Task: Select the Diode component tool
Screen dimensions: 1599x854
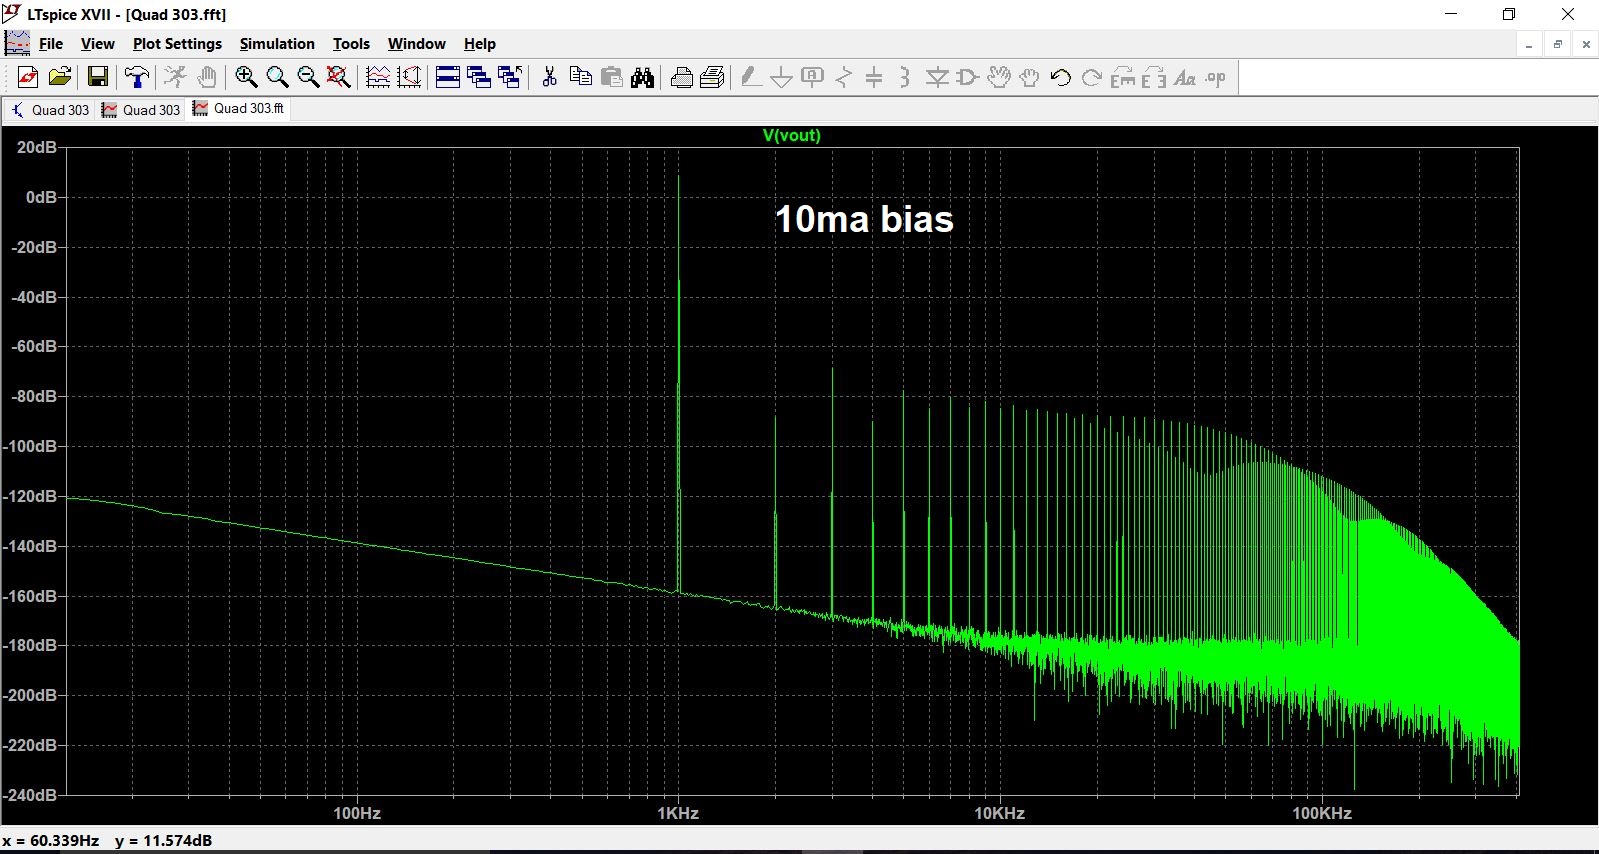Action: click(x=937, y=77)
